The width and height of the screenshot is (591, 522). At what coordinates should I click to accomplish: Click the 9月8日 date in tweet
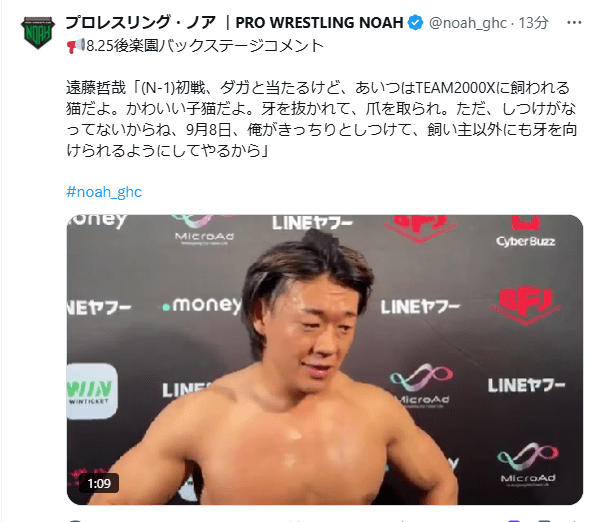point(209,130)
